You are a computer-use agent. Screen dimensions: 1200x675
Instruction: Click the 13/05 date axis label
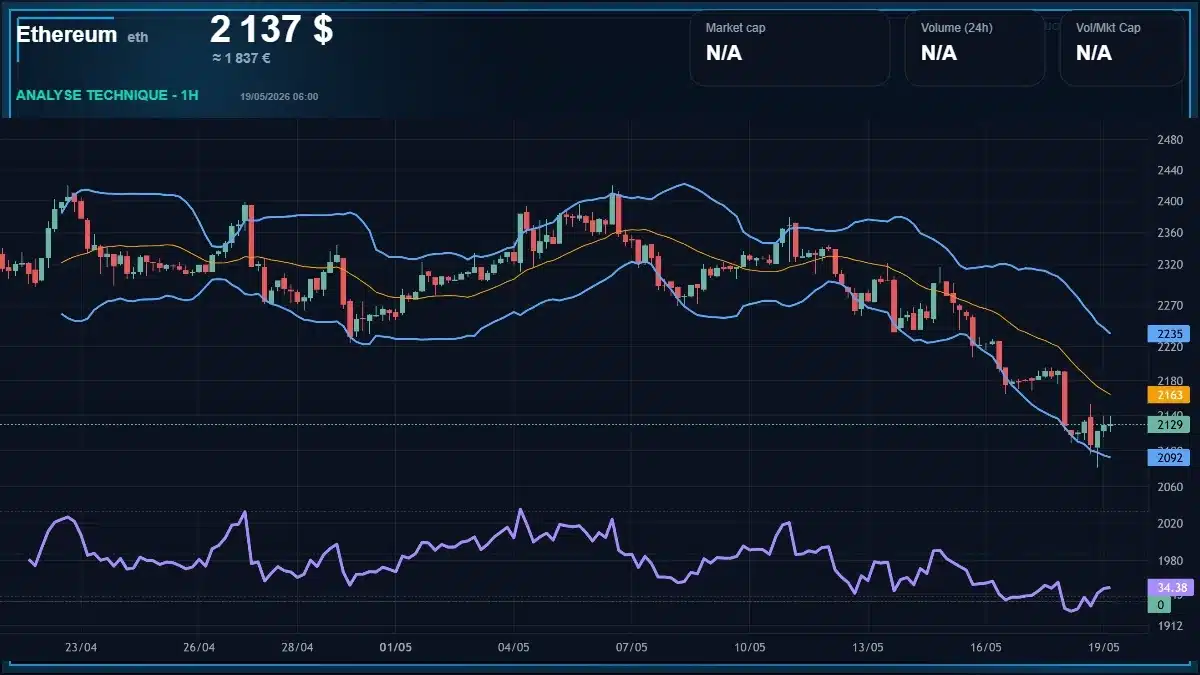pos(867,647)
